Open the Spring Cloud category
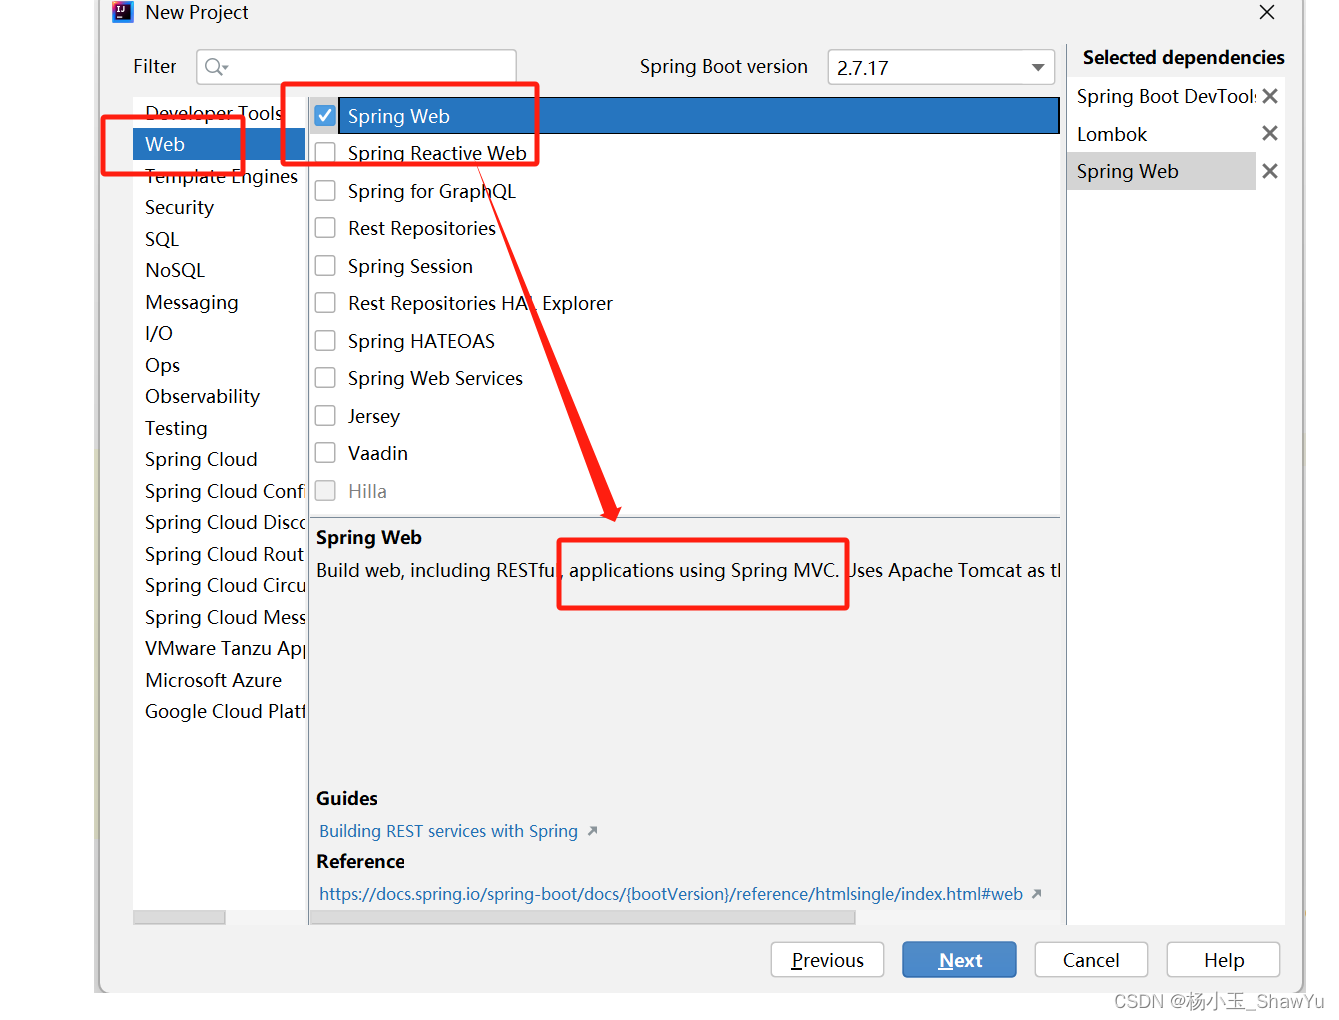Screen dimensions: 1339x1020 pyautogui.click(x=201, y=459)
